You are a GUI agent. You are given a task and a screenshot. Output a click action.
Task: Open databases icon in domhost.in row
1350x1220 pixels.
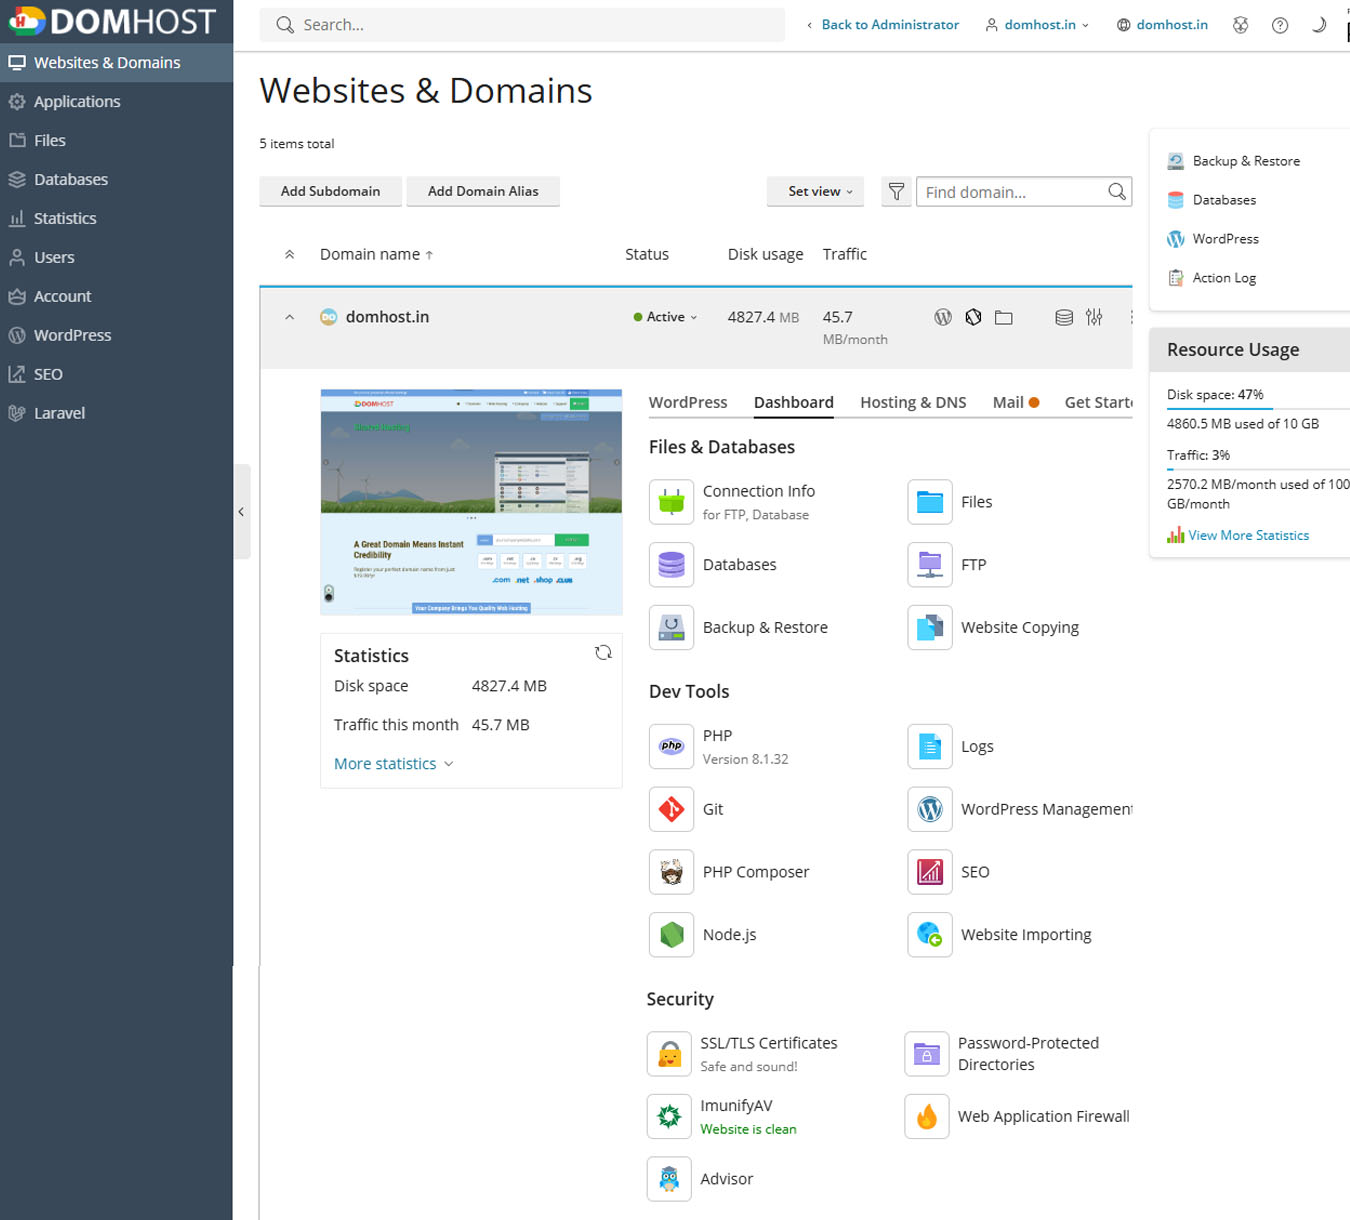[x=1064, y=317]
